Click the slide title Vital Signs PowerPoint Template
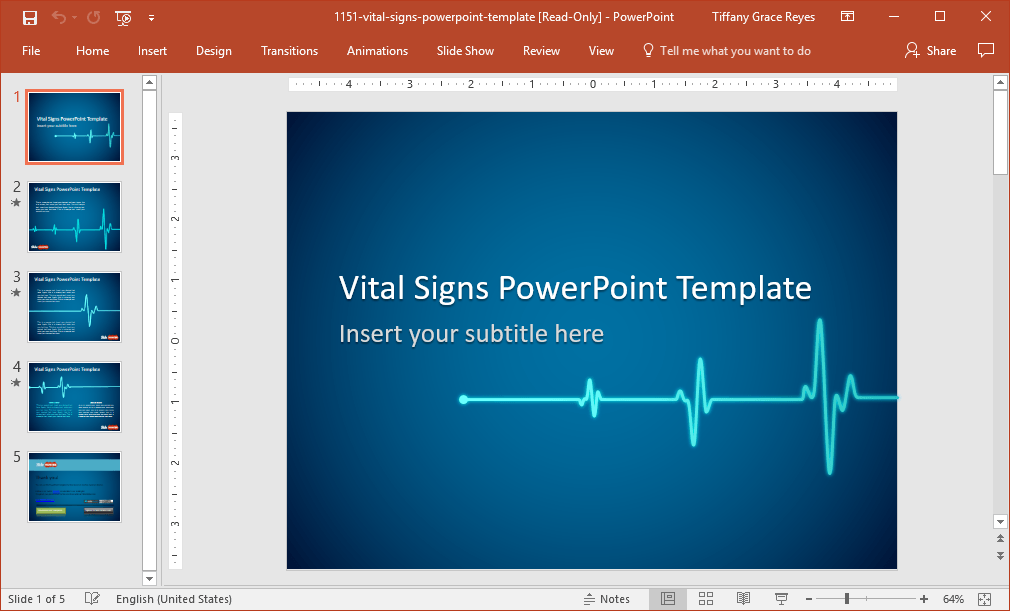Image resolution: width=1010 pixels, height=611 pixels. [x=575, y=287]
